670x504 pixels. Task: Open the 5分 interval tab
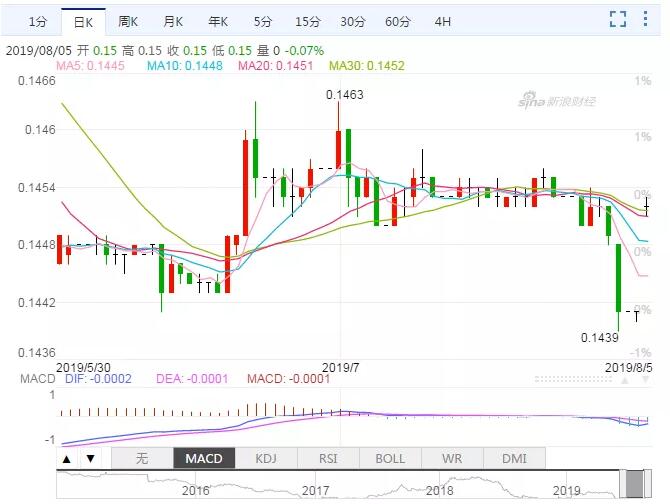point(262,21)
